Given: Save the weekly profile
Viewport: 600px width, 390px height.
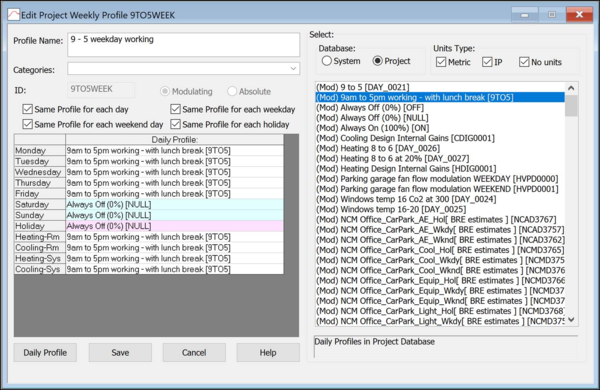Looking at the screenshot, I should (x=120, y=352).
